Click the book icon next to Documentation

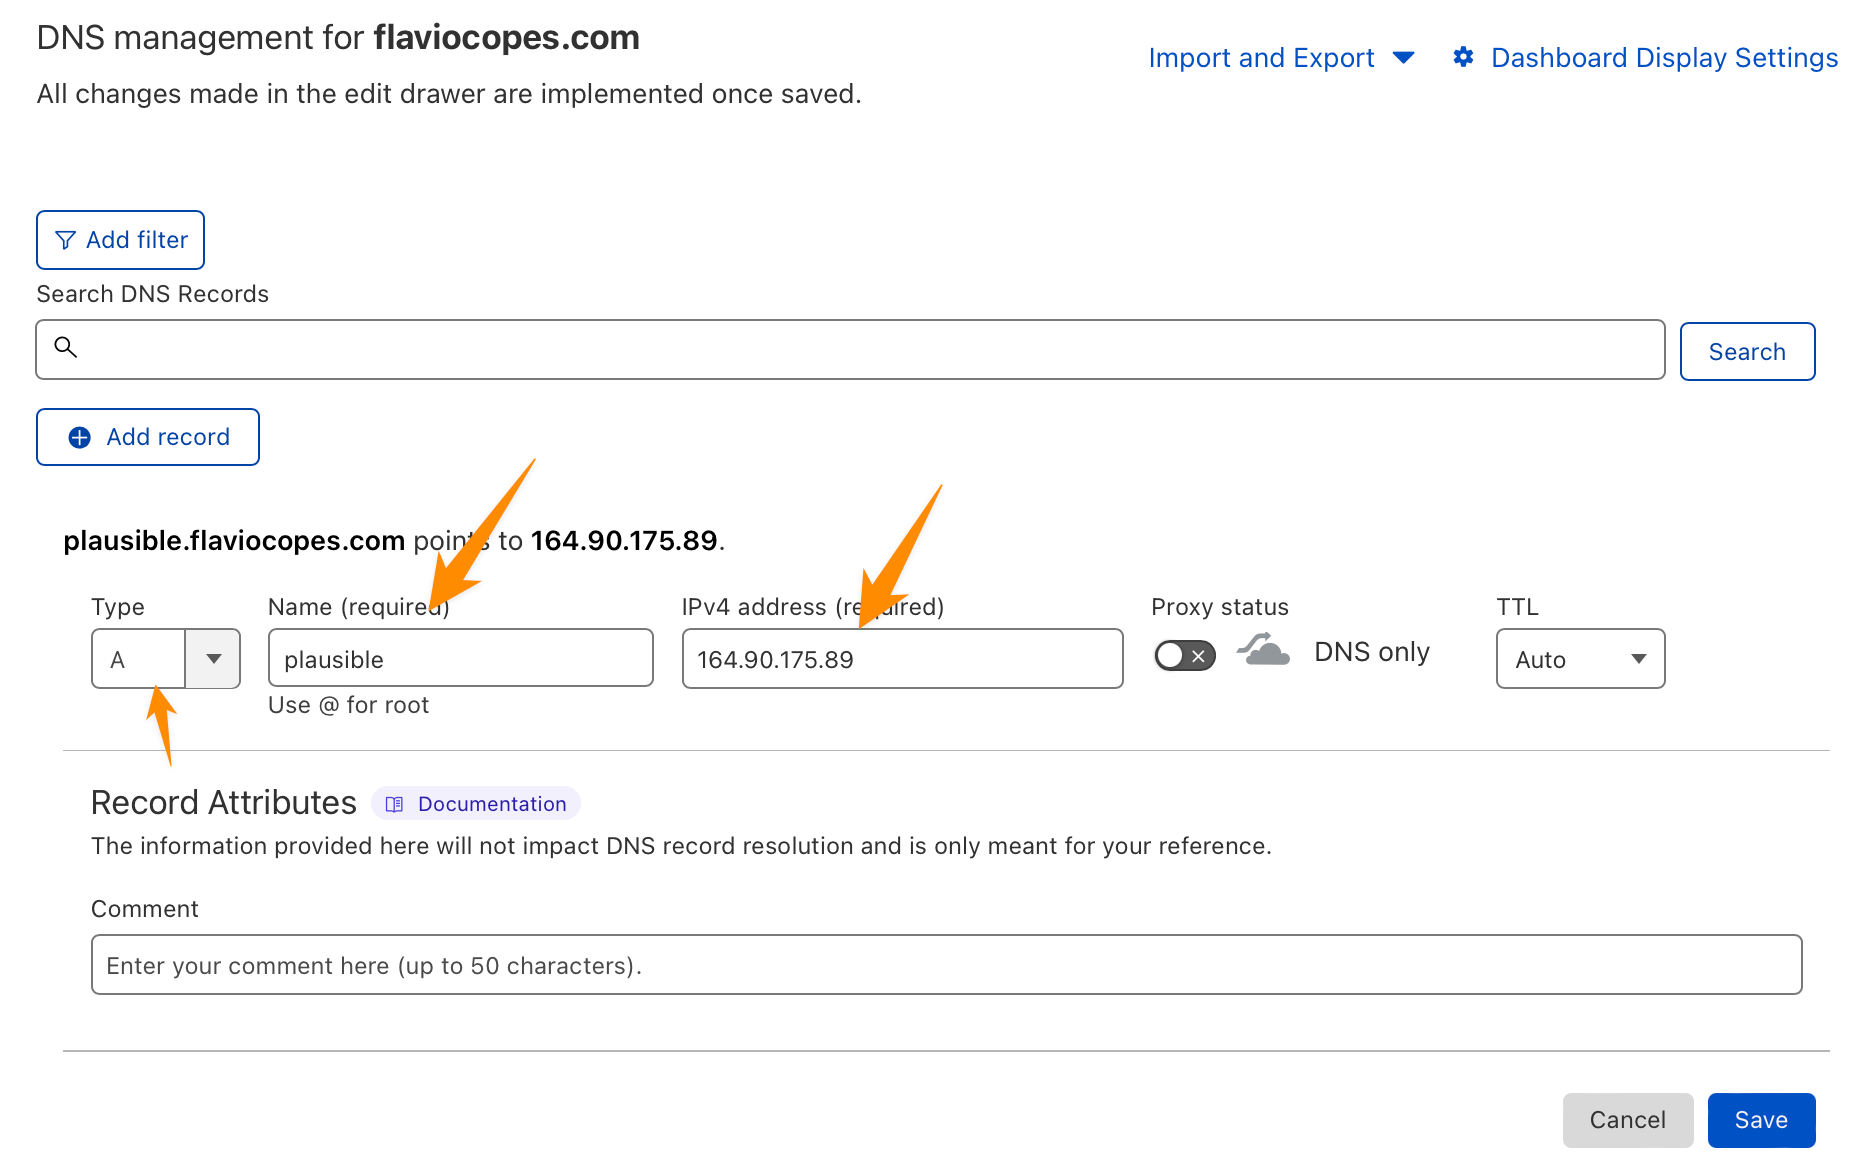[x=395, y=804]
